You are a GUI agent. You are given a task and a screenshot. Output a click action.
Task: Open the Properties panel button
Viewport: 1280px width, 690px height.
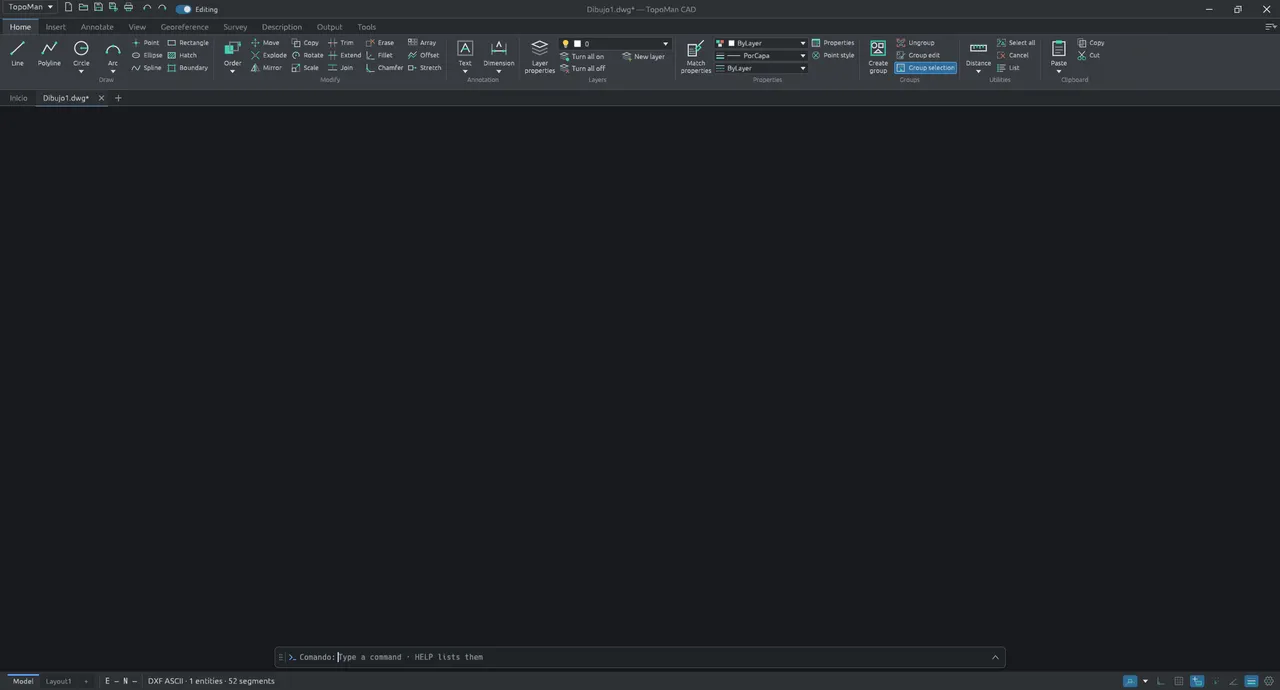click(833, 43)
